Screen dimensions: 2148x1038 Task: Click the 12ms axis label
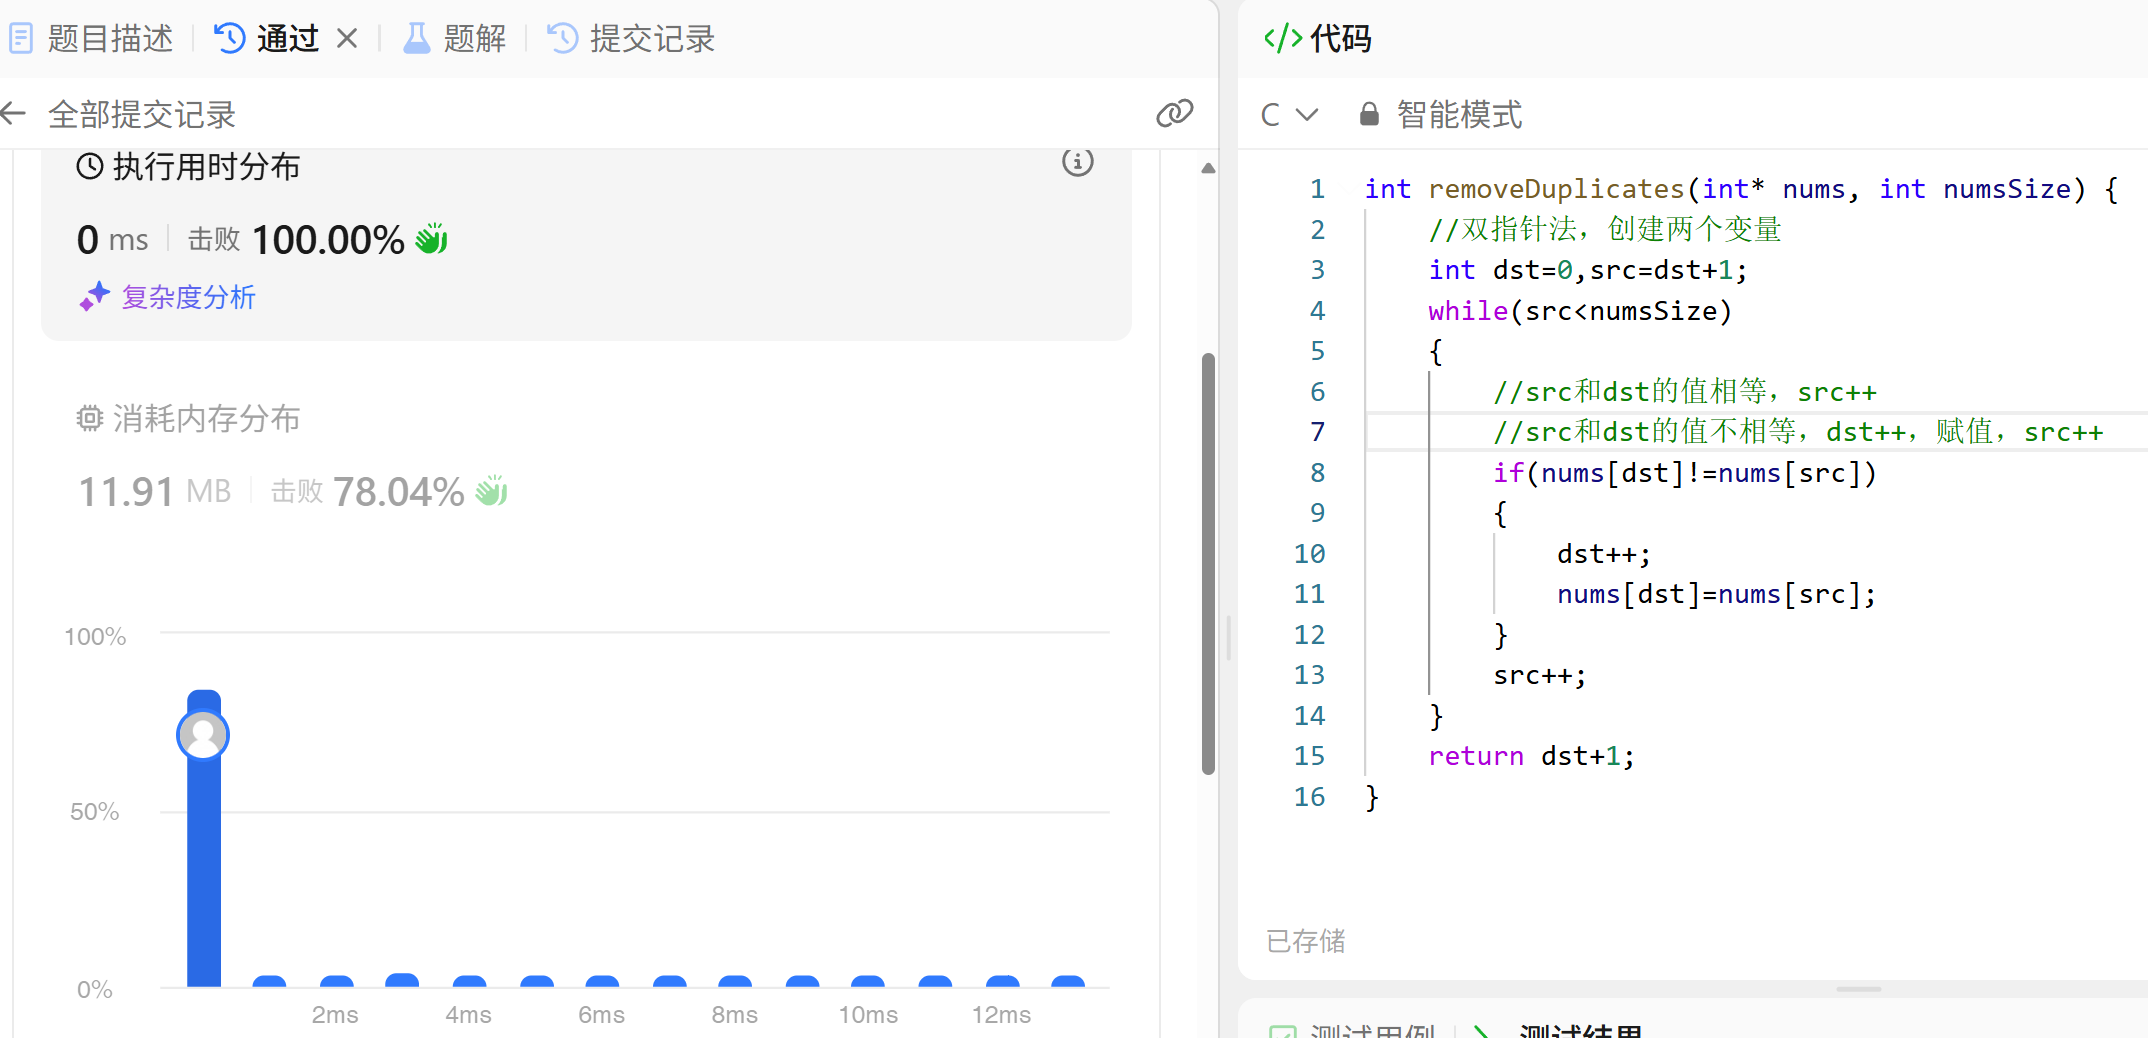[1001, 1015]
